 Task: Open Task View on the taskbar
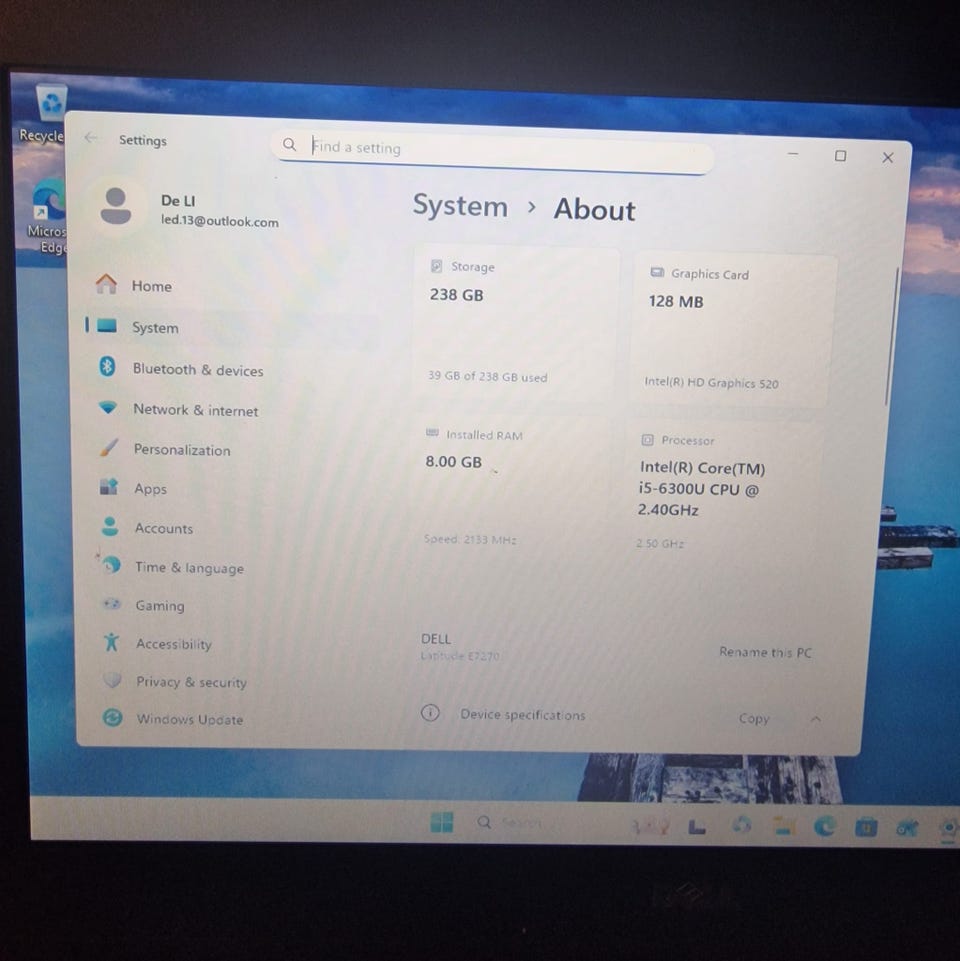pos(696,827)
